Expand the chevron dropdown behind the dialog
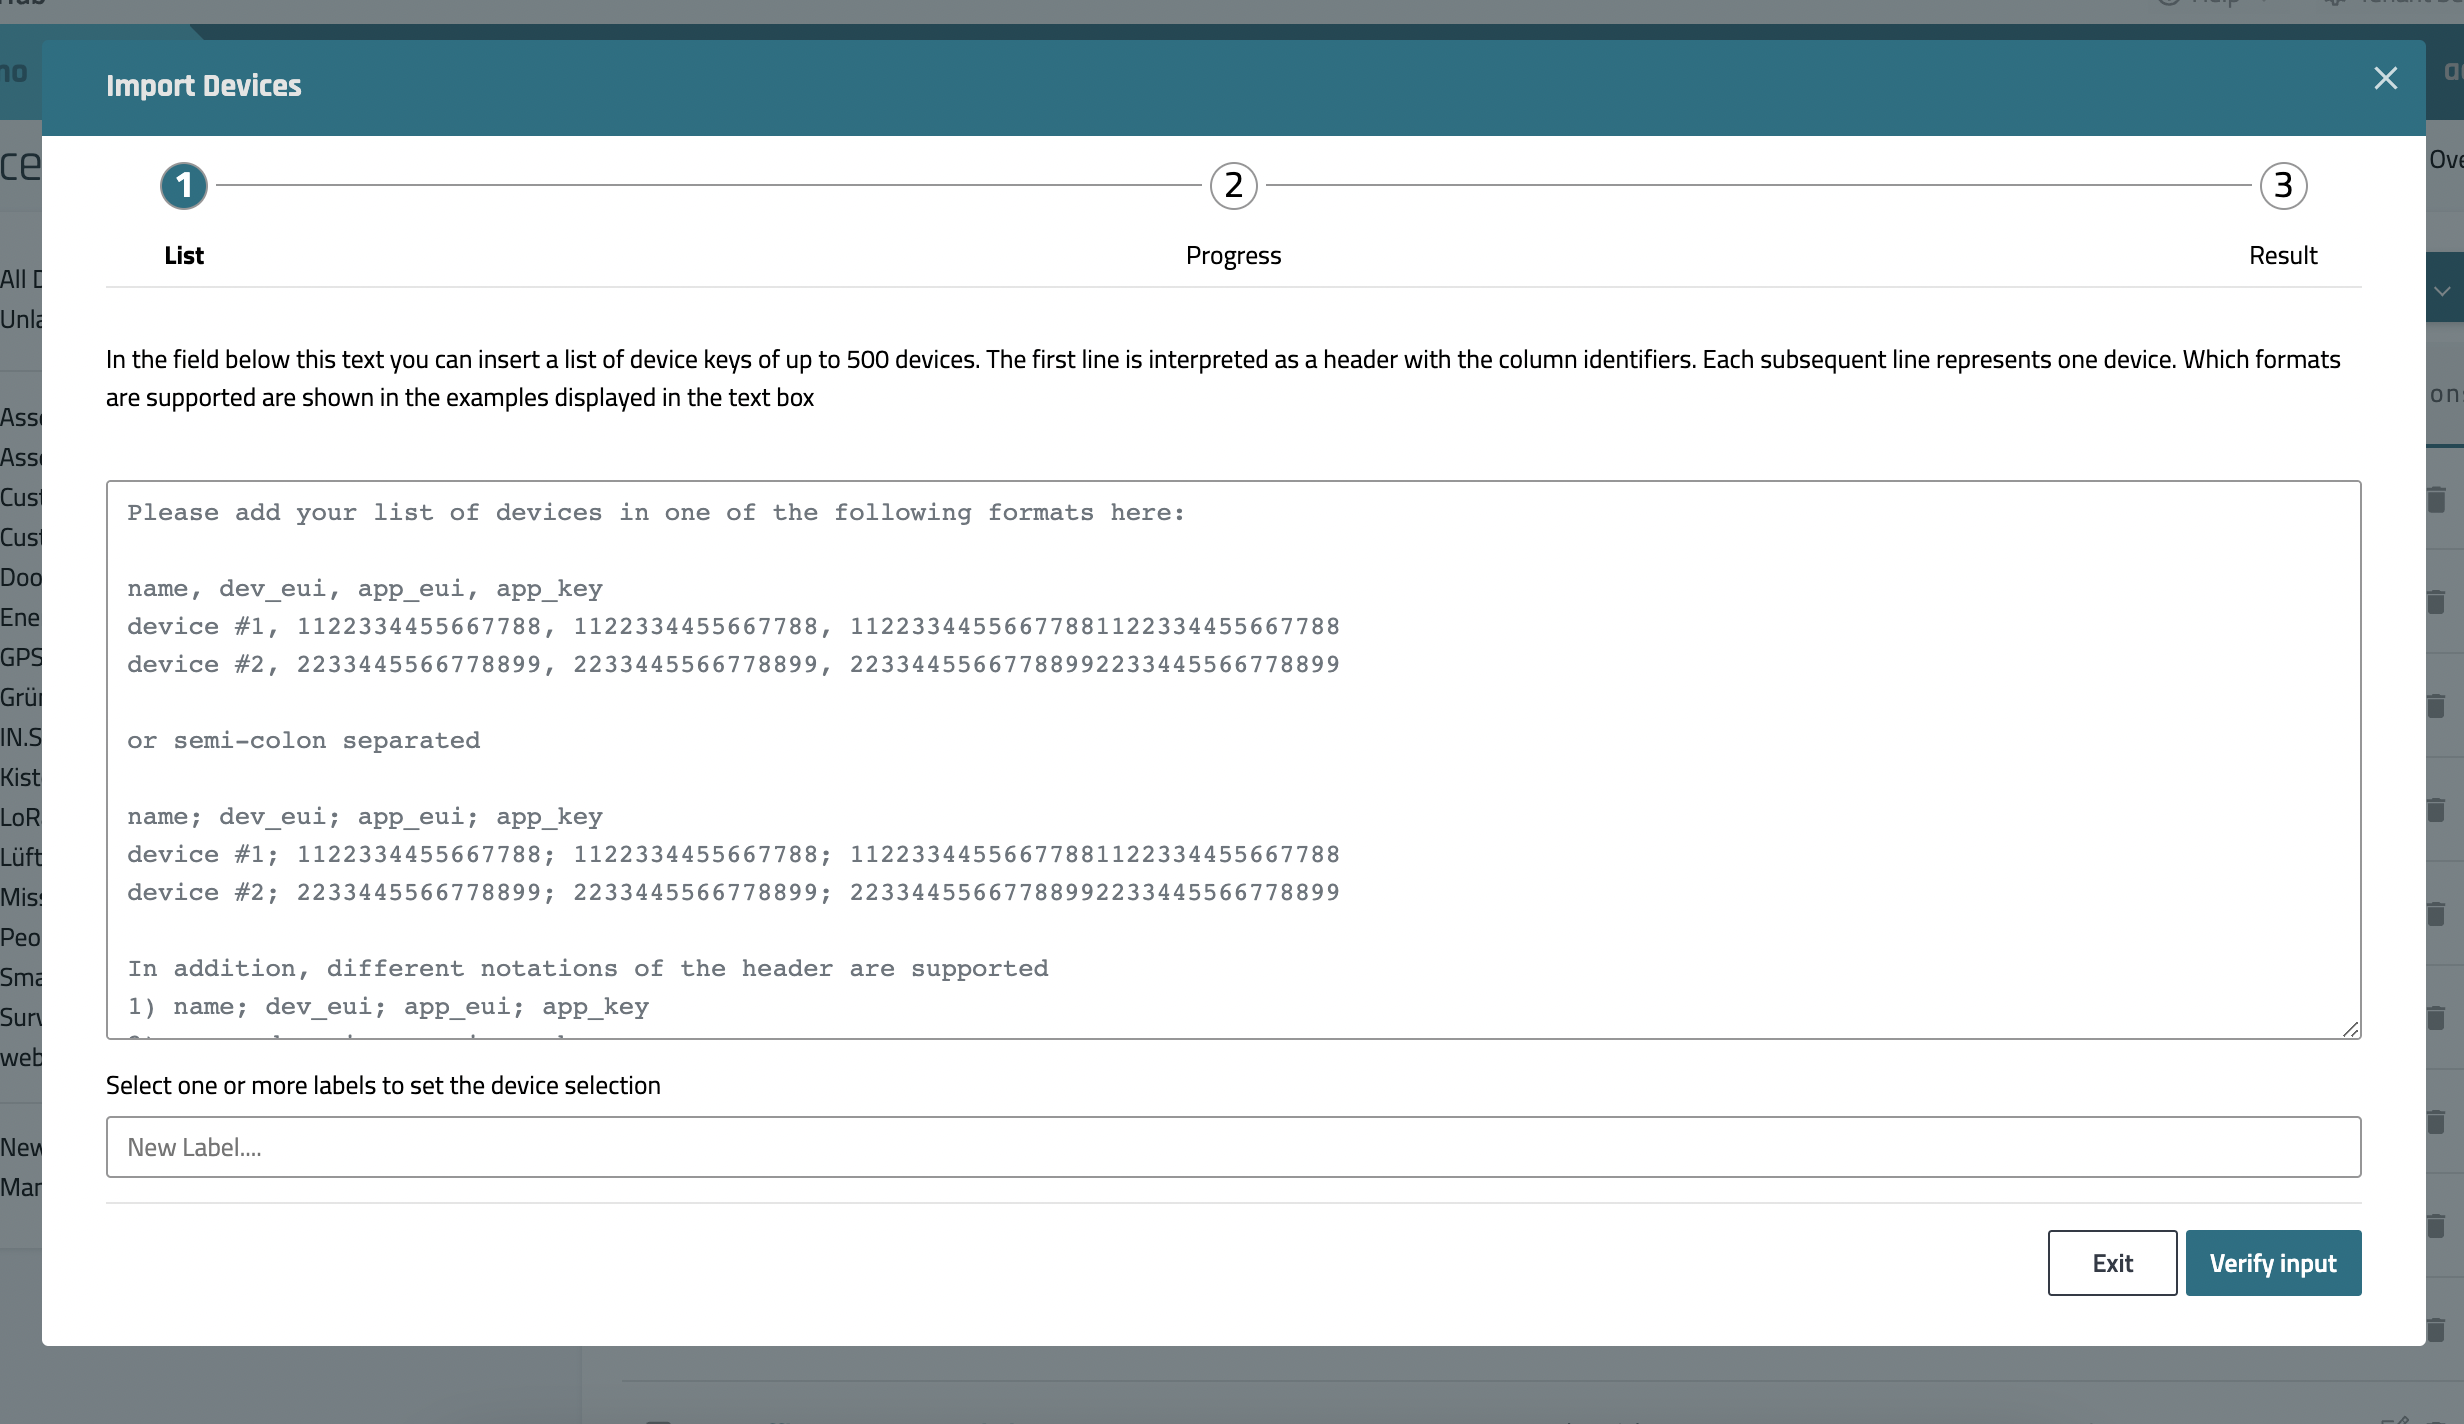The height and width of the screenshot is (1424, 2464). pyautogui.click(x=2442, y=292)
